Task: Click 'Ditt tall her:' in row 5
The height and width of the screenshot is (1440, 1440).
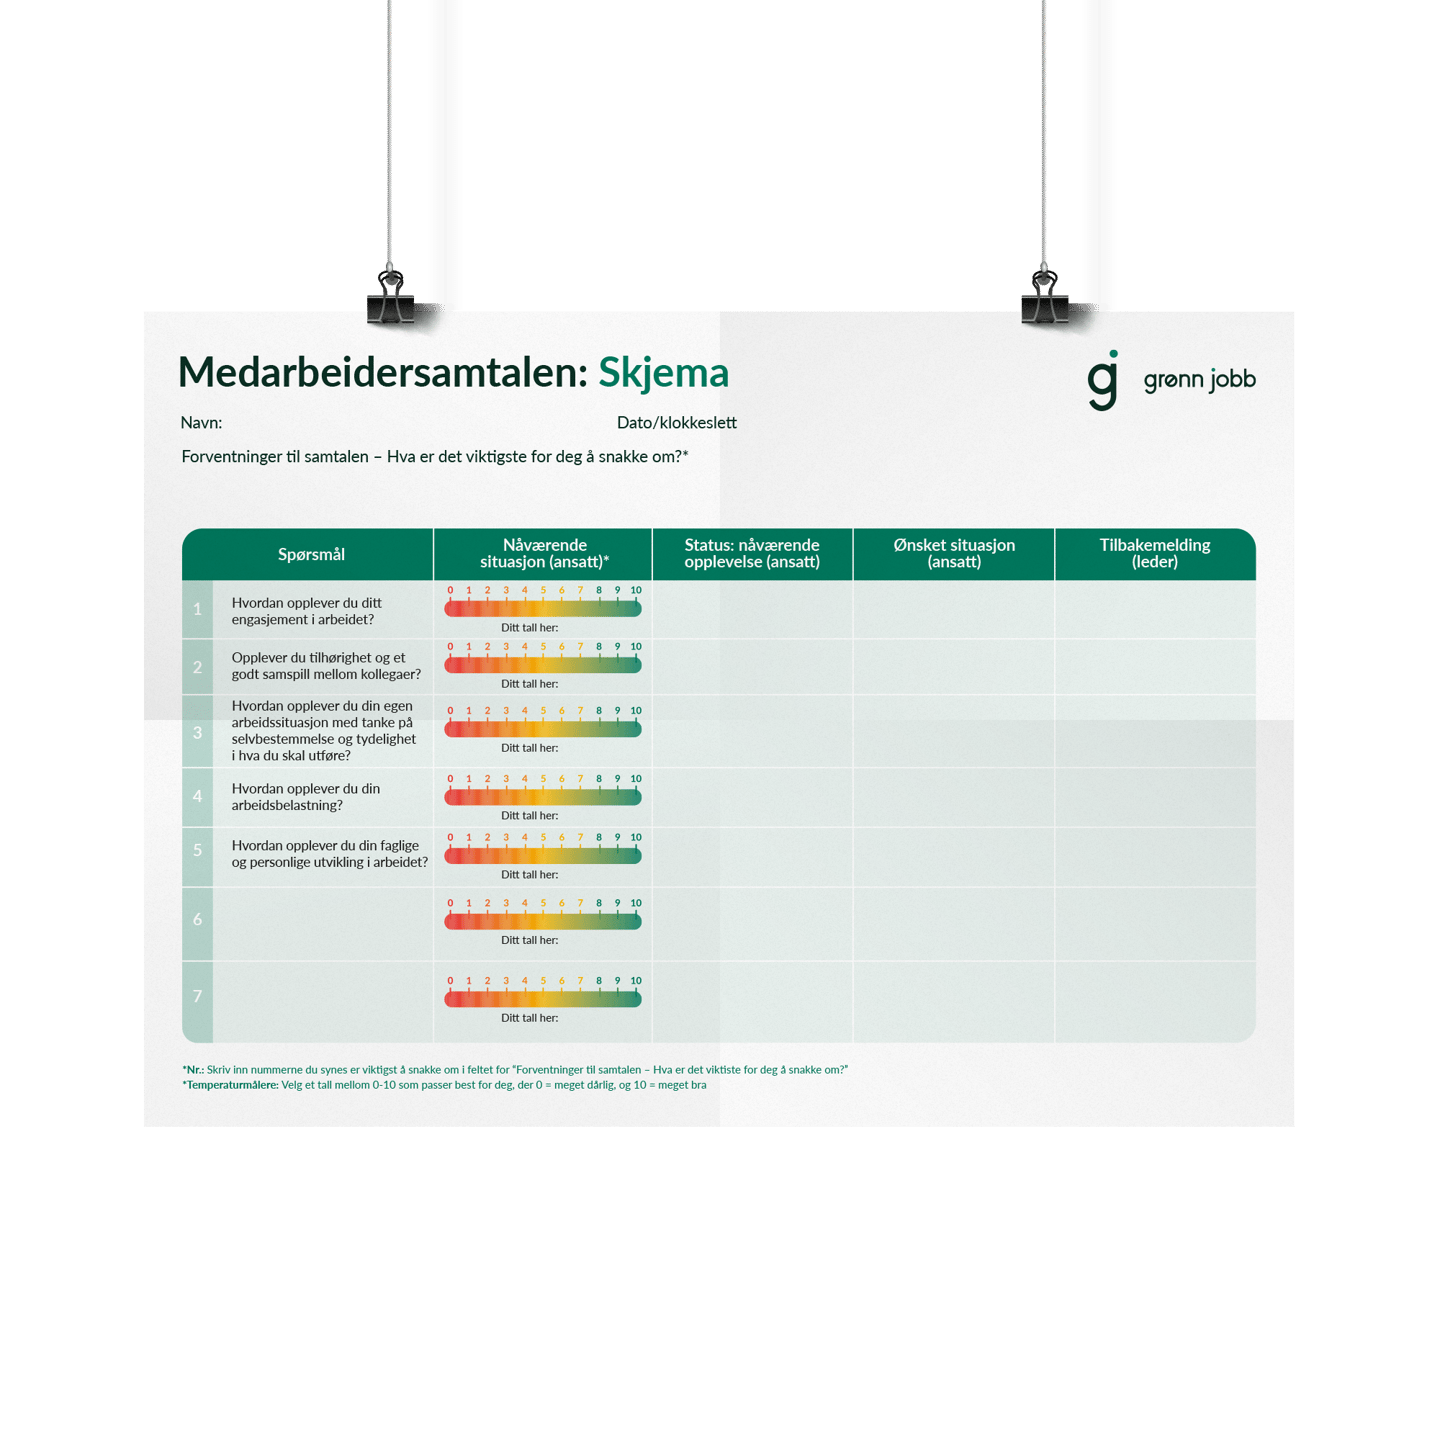Action: (529, 875)
